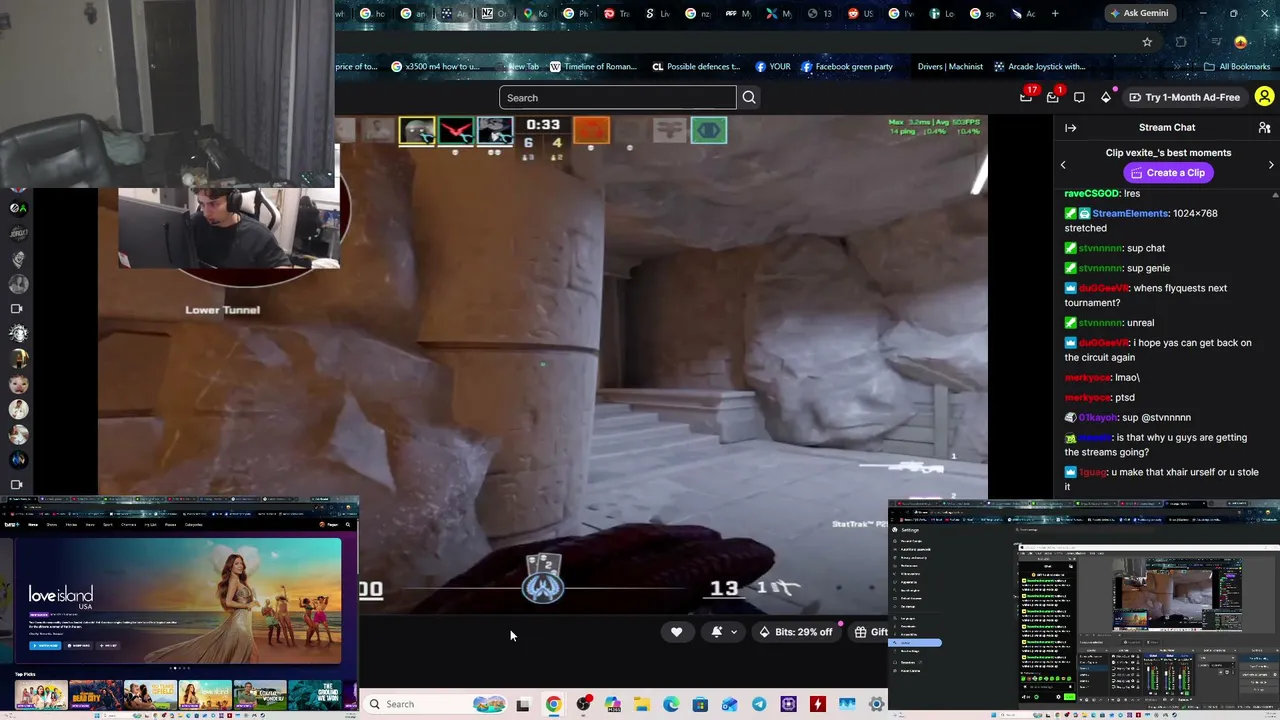
Task: Open 'Drivers | Machinist' bookmark
Action: [950, 67]
